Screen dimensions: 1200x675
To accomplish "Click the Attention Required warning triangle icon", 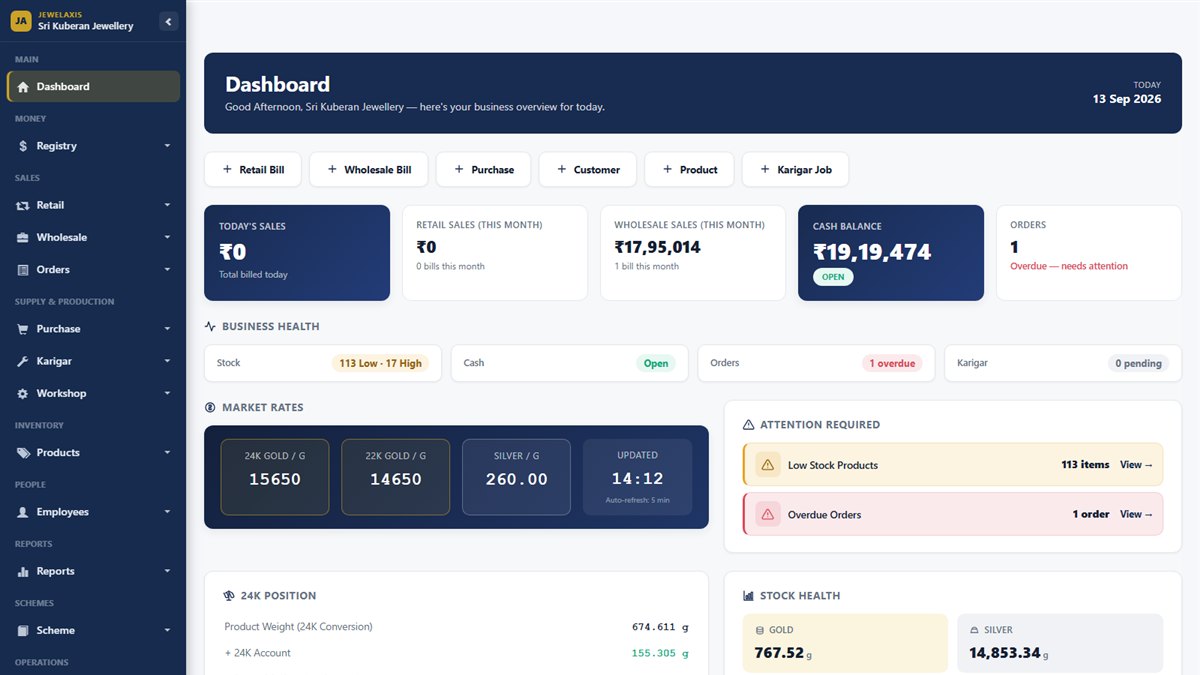I will tap(748, 425).
